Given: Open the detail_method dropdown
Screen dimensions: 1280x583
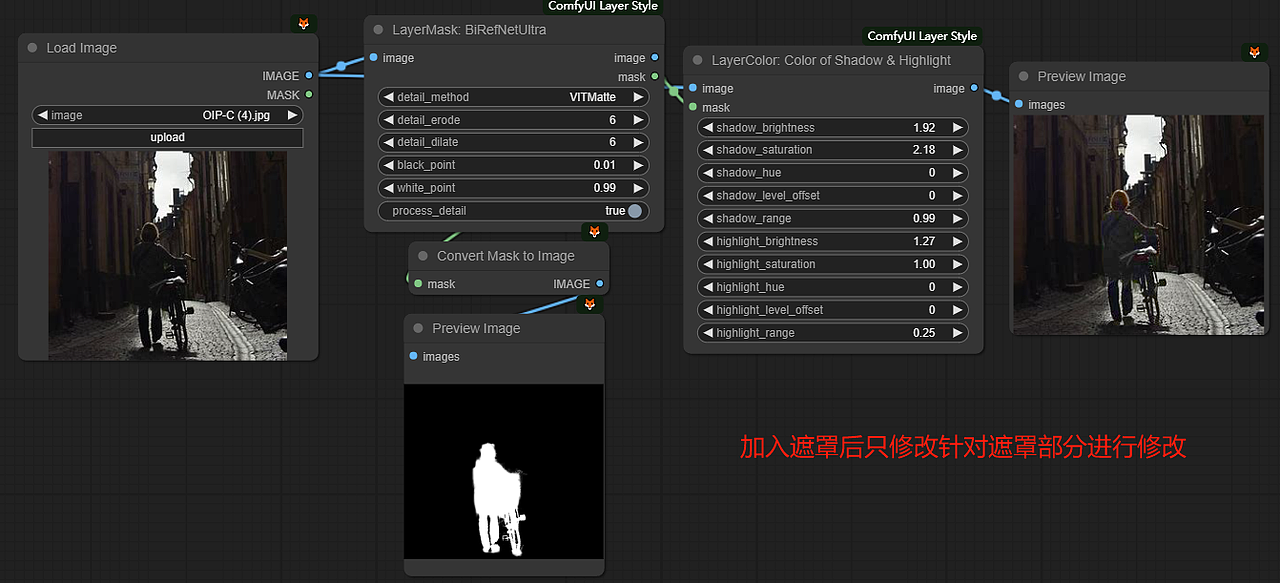Looking at the screenshot, I should point(513,97).
